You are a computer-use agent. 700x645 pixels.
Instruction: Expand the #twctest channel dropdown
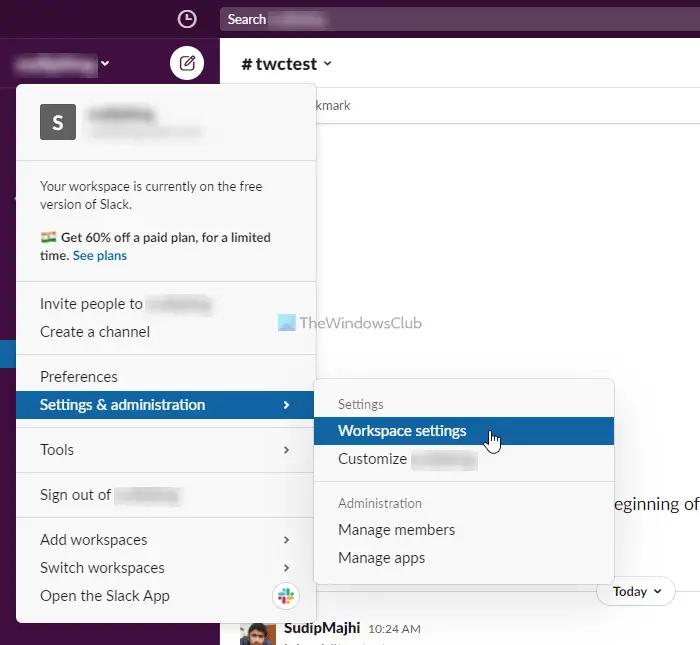(x=286, y=64)
